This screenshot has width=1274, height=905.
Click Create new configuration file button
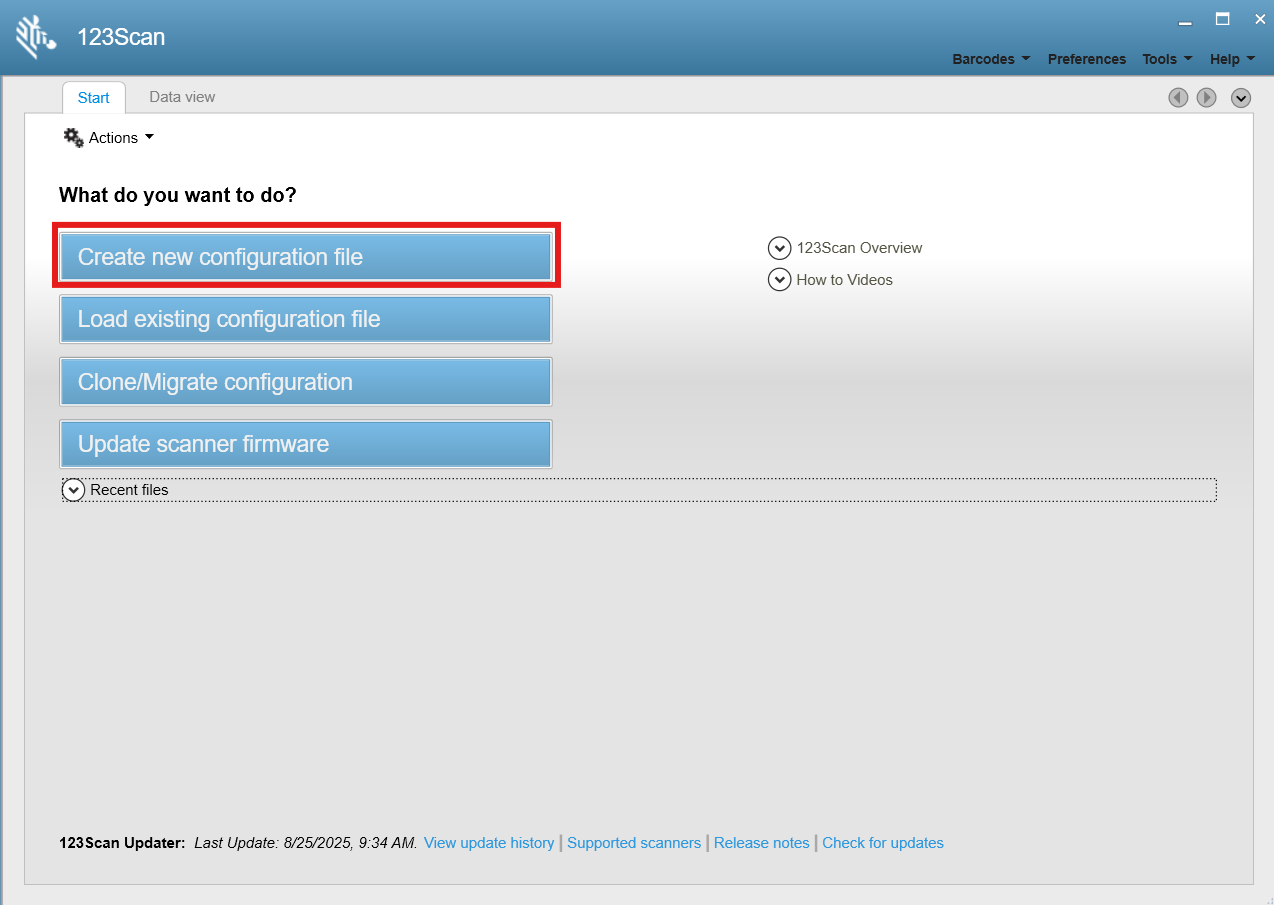[306, 257]
